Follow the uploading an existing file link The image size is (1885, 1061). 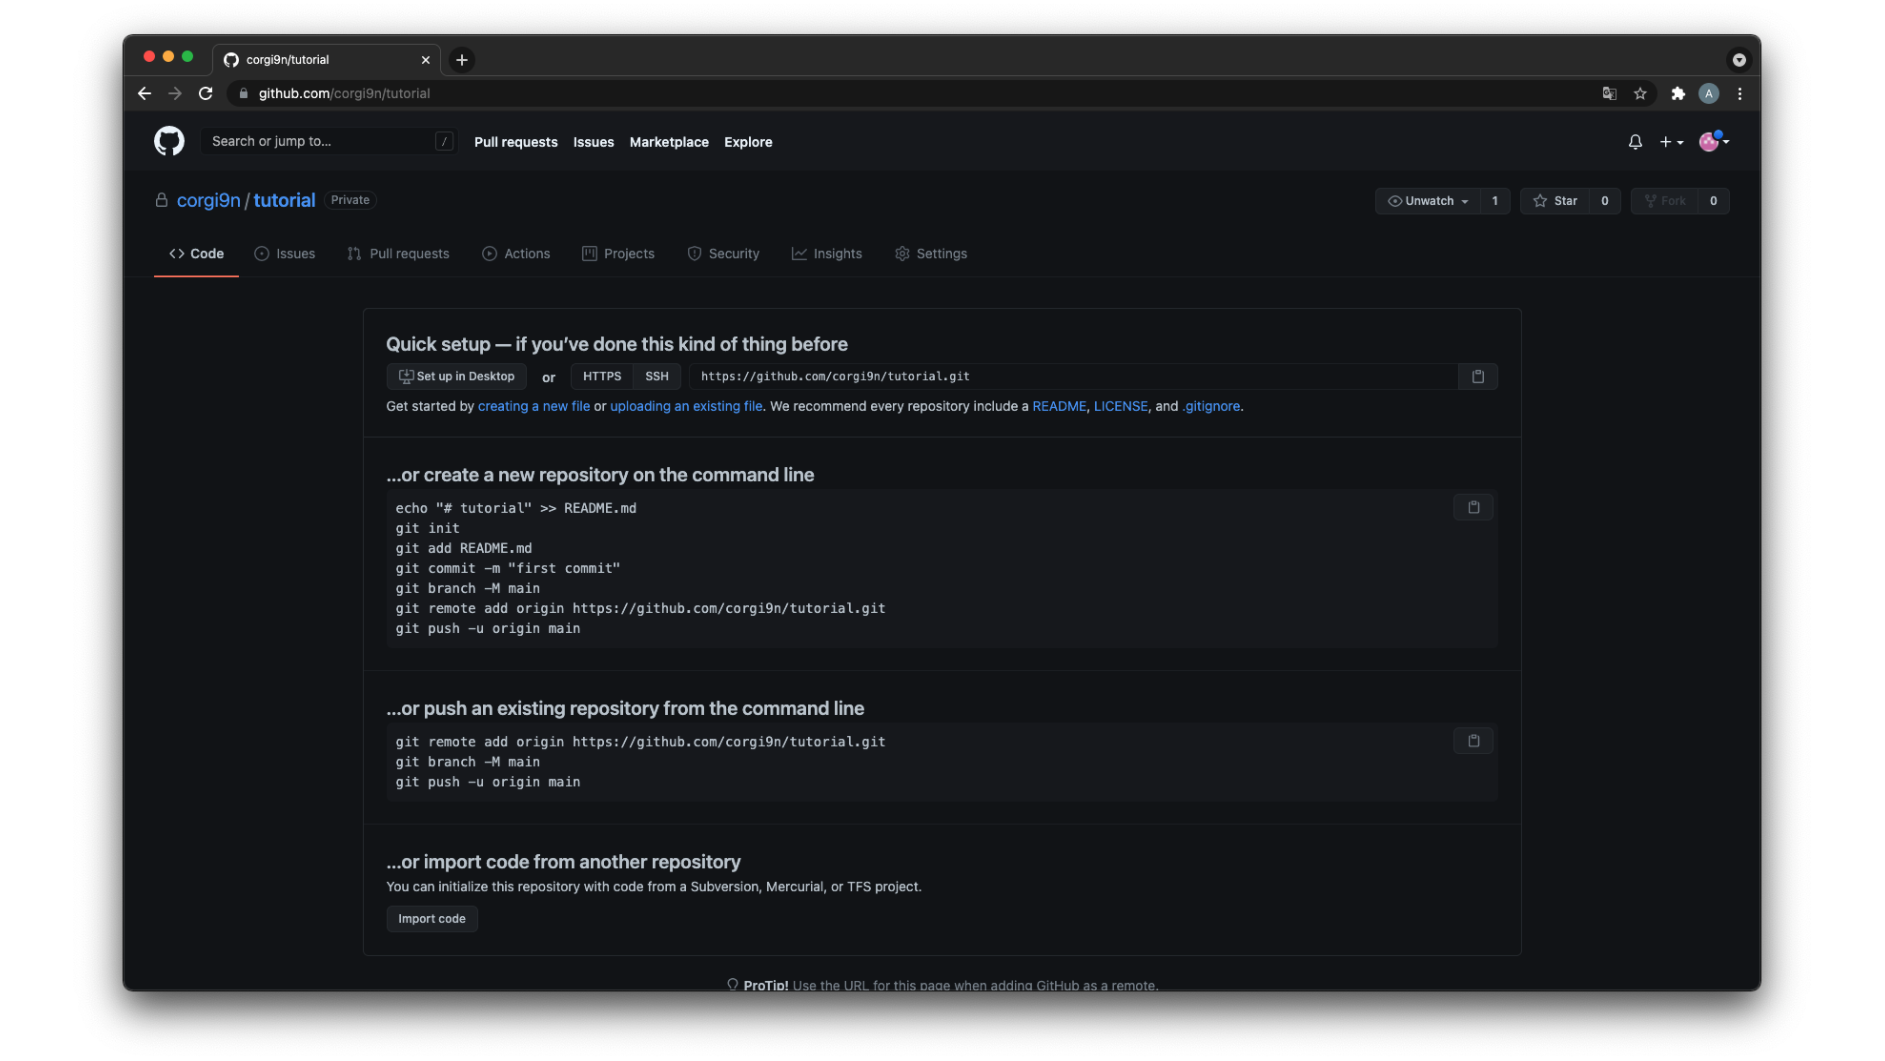[x=686, y=406]
